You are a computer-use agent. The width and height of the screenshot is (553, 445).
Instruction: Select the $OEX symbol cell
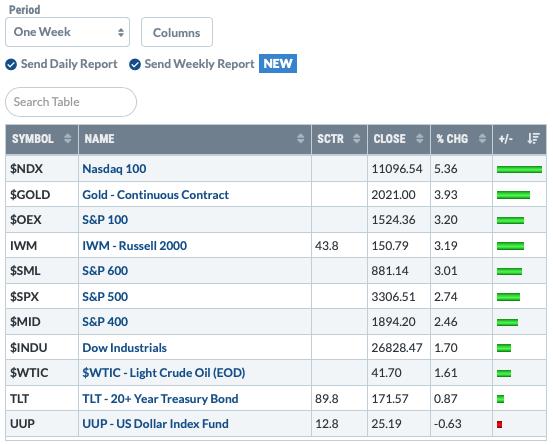[x=42, y=220]
